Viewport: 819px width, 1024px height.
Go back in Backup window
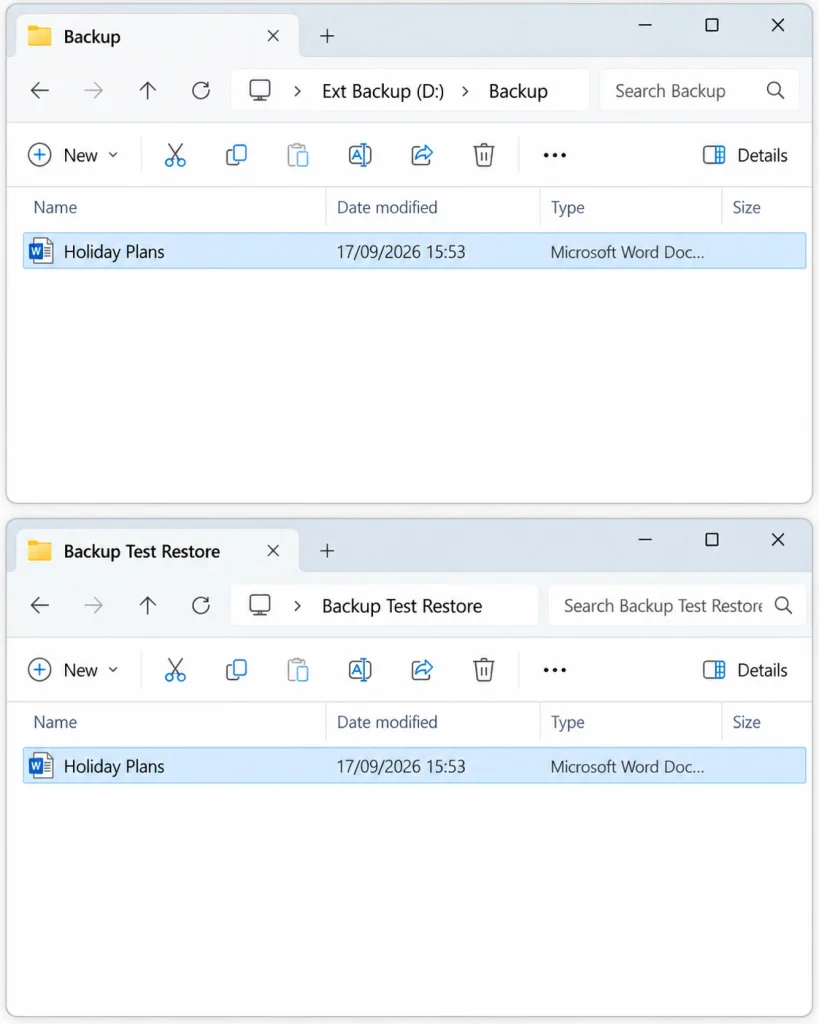(40, 90)
